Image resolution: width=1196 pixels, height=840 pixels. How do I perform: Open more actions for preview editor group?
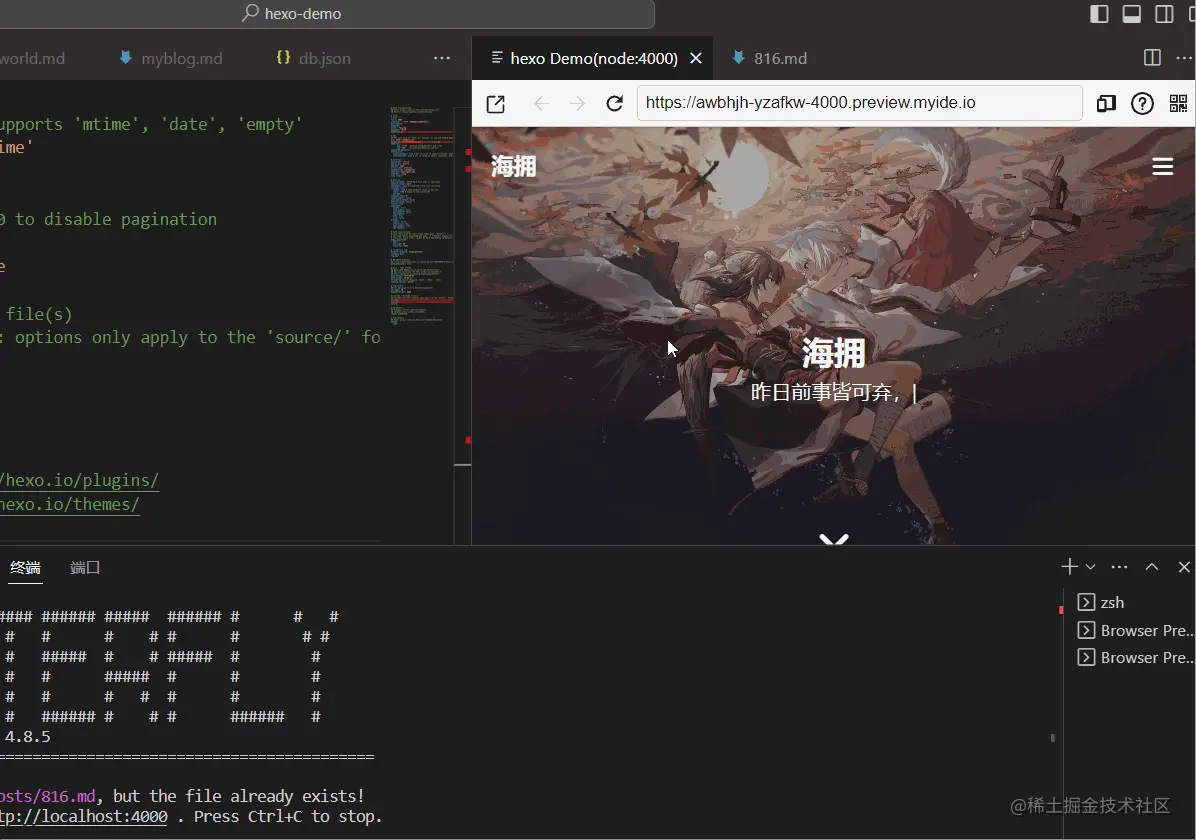(x=1184, y=58)
